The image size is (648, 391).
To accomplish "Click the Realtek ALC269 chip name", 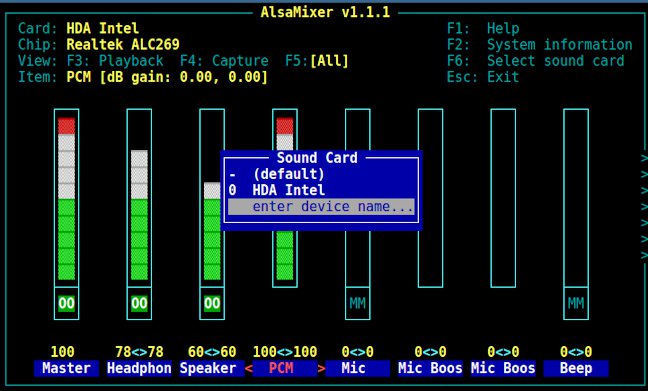I will tap(123, 45).
